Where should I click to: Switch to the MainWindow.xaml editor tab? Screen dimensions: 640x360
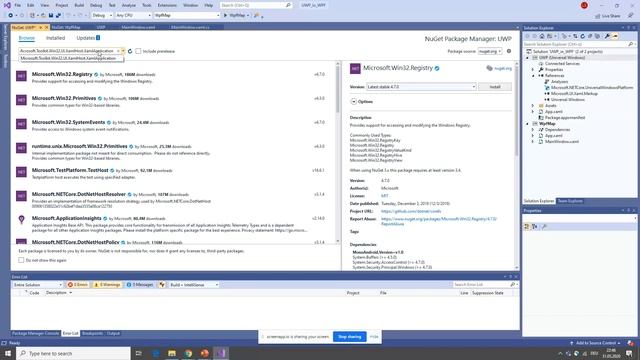(138, 27)
